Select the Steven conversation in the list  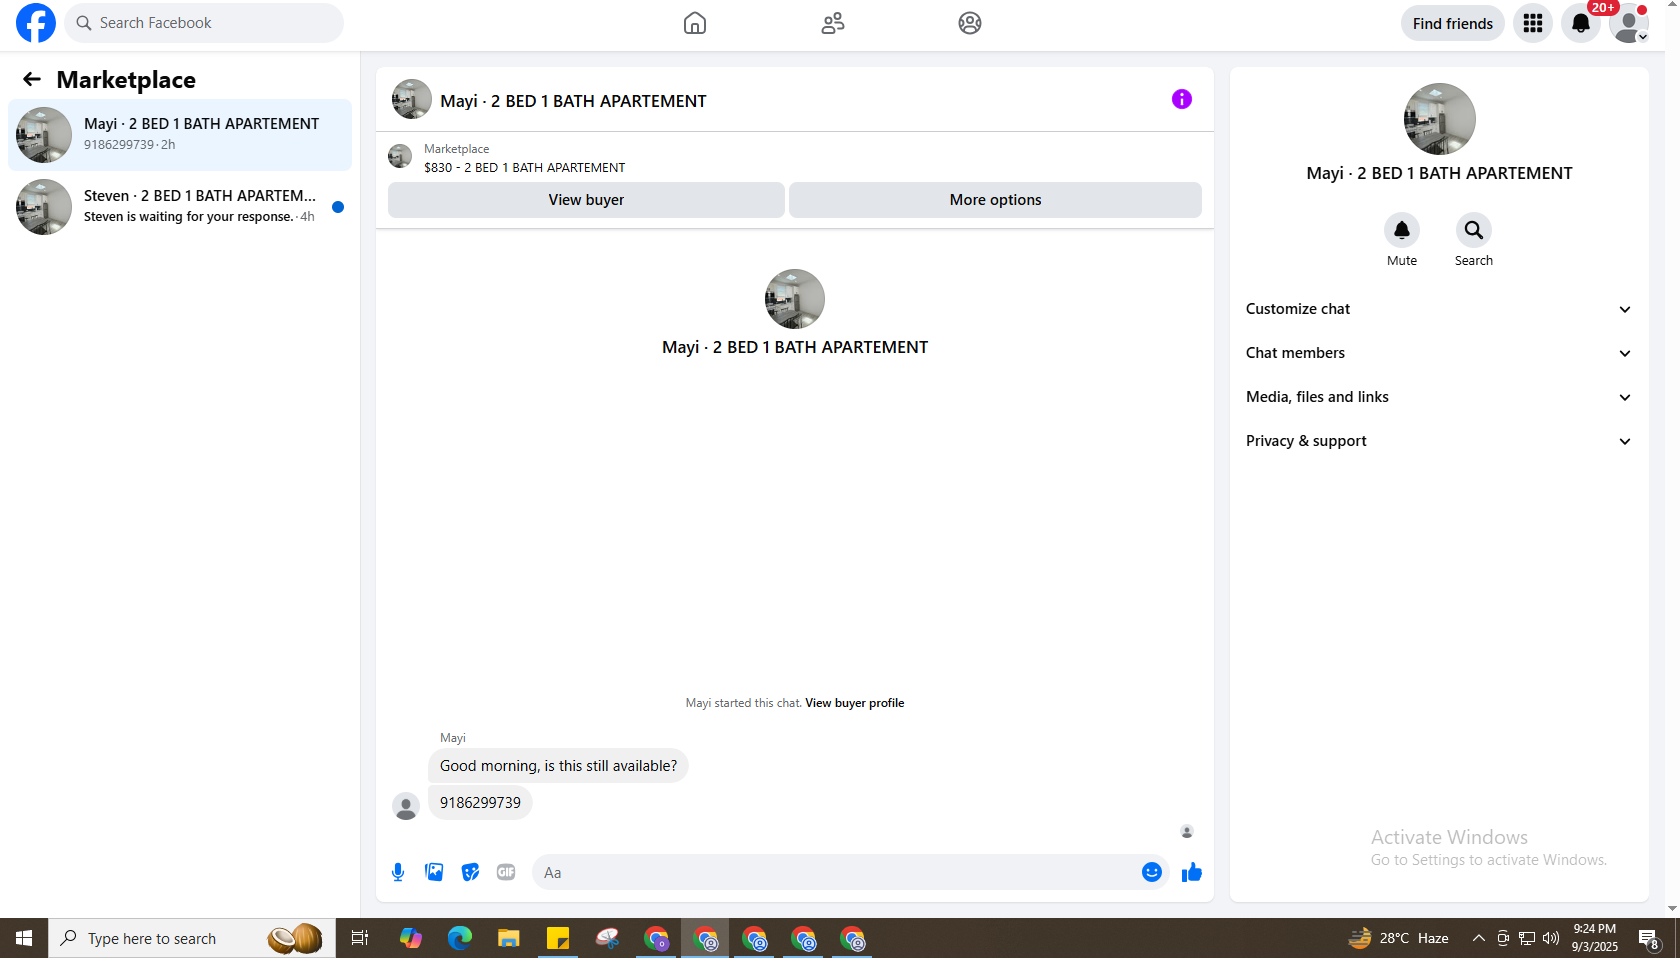pos(180,207)
